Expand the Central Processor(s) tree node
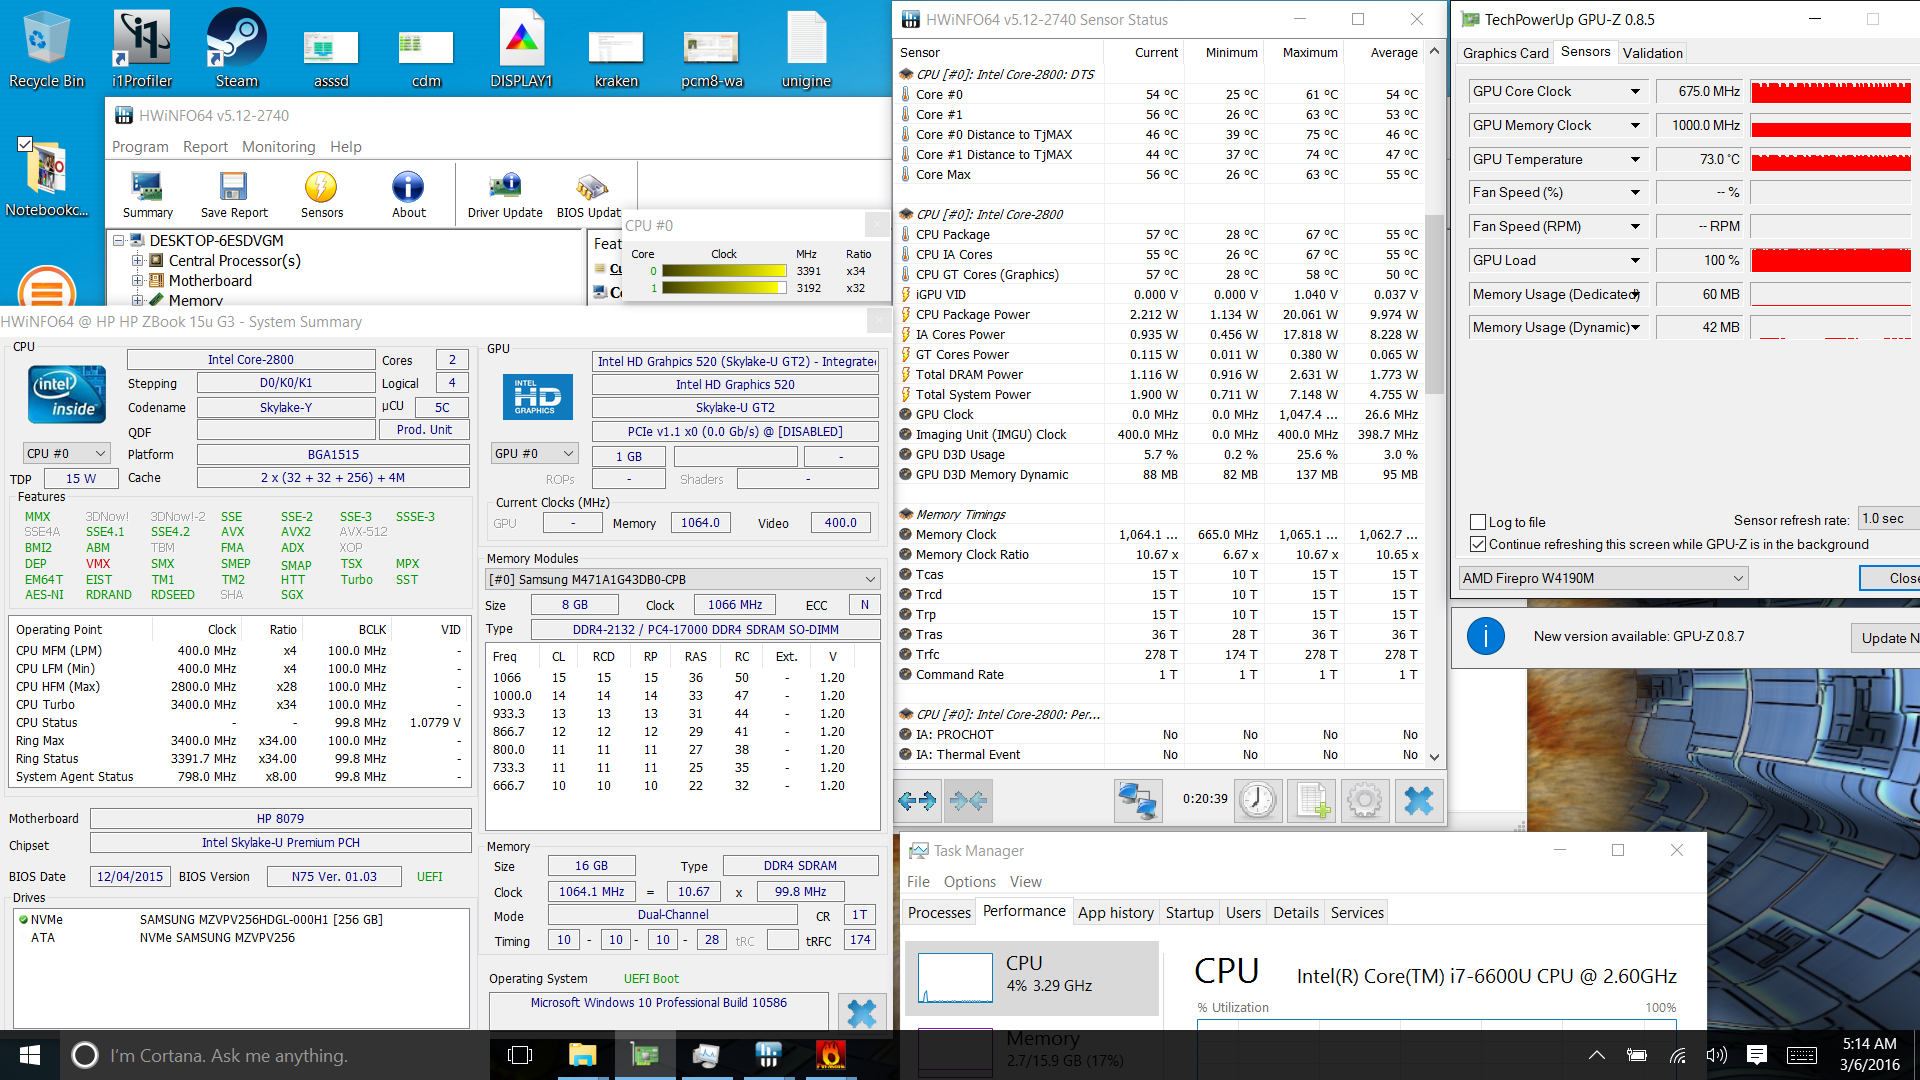Viewport: 1920px width, 1080px height. click(x=138, y=261)
